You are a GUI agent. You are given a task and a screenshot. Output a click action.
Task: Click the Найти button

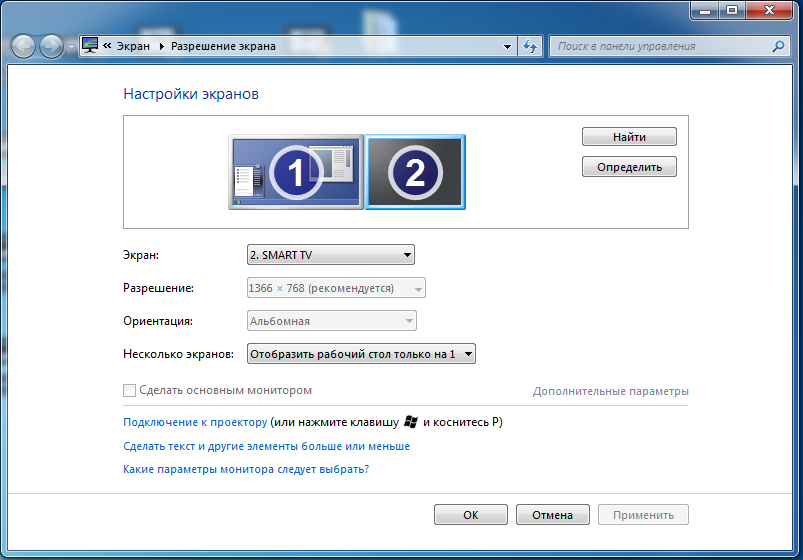click(629, 137)
